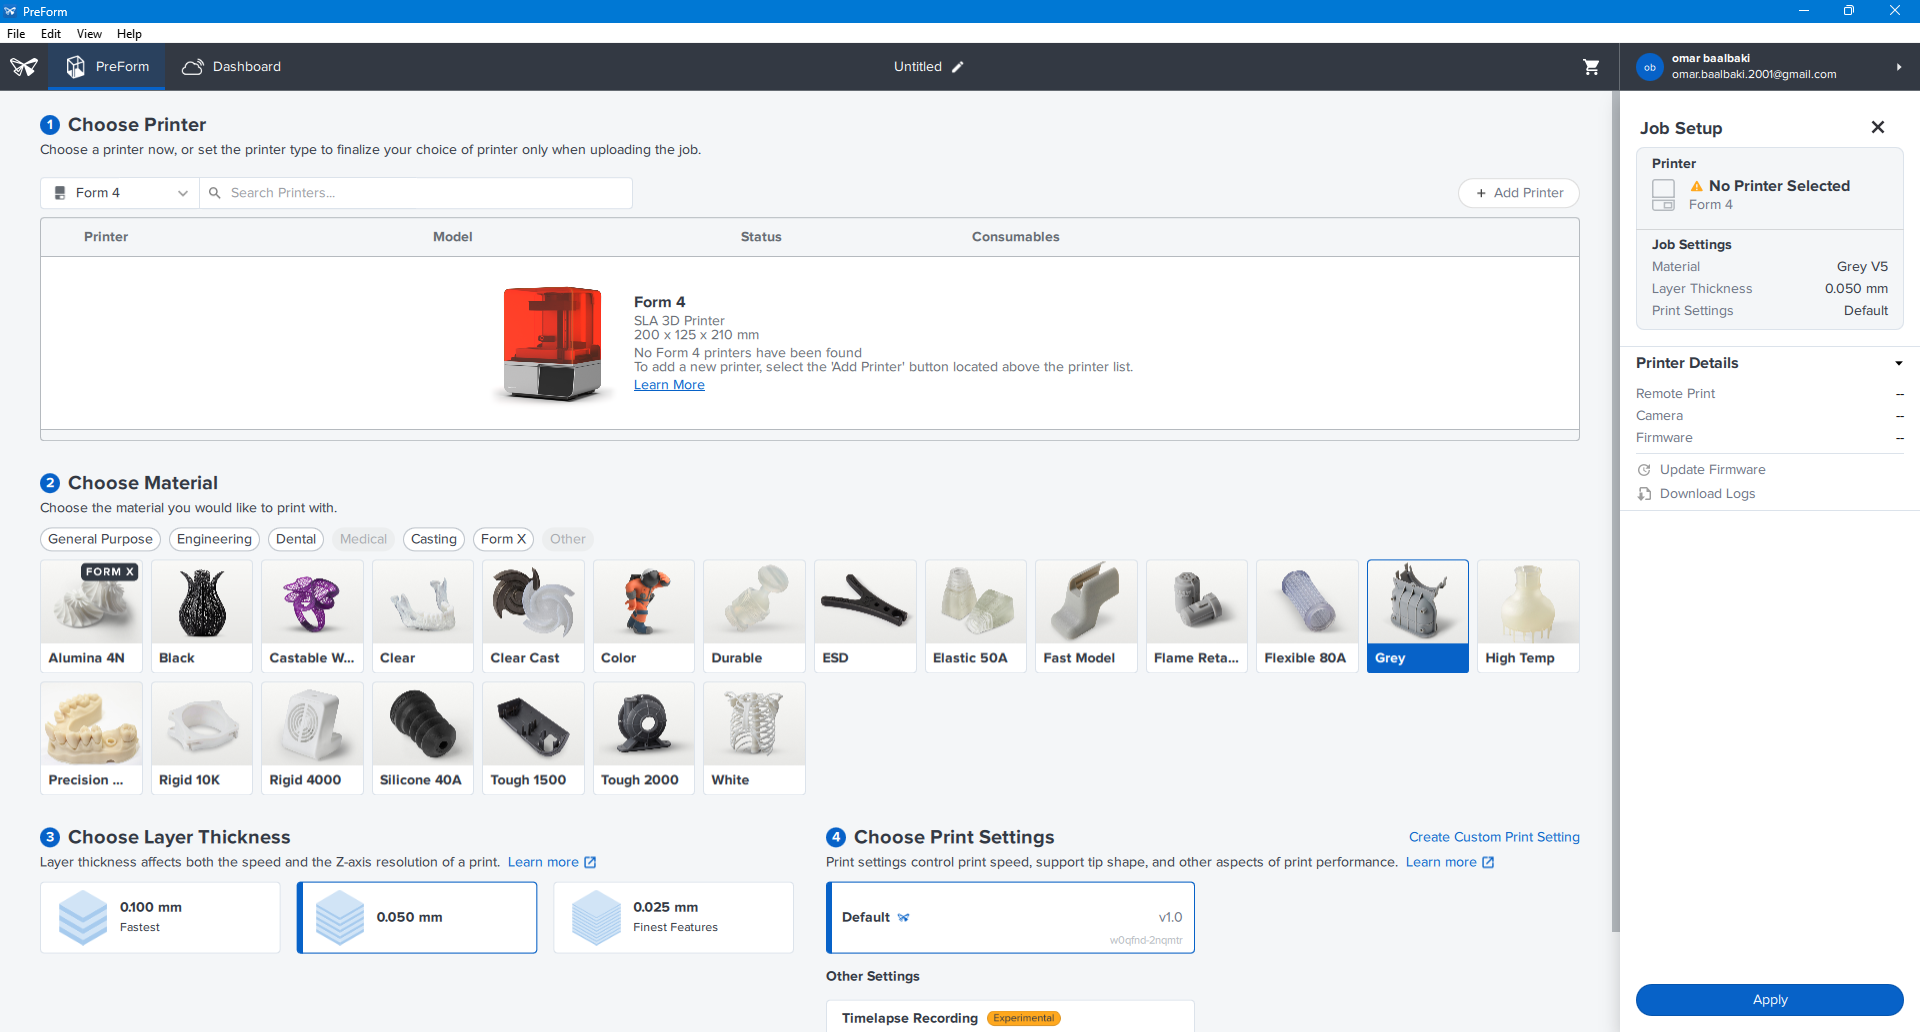This screenshot has height=1032, width=1920.
Task: Toggle the Dental material filter
Action: 296,539
